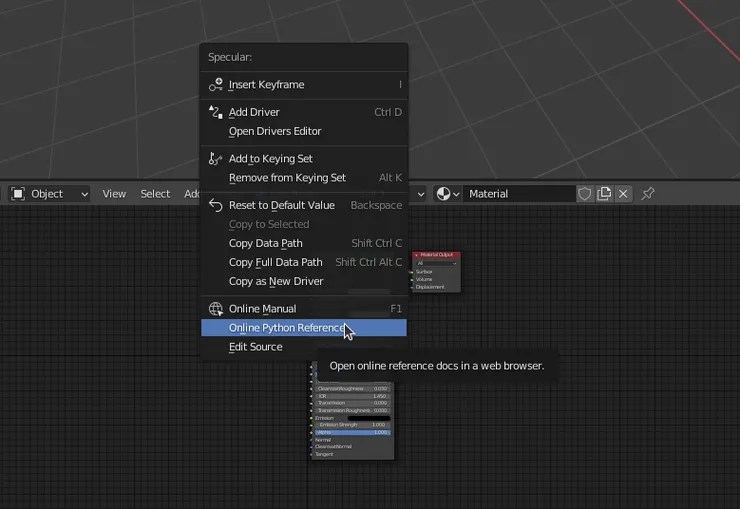Choose Insert Keyframe from context menu
Viewport: 740px width, 509px height.
(303, 84)
